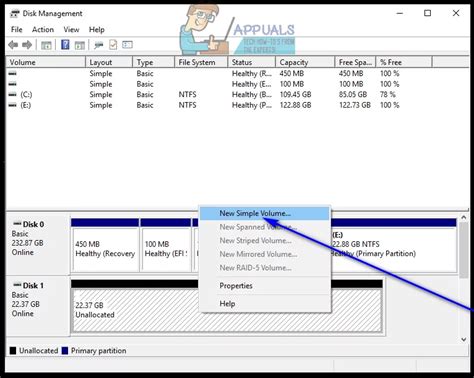The image size is (474, 378).
Task: Choose Properties in the context menu
Action: (265, 286)
